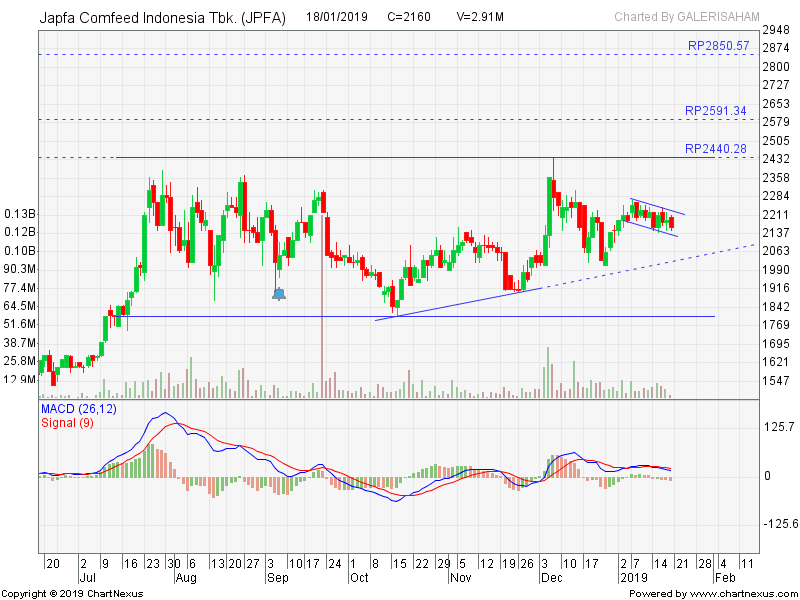The width and height of the screenshot is (800, 600).
Task: Select the Aug month marker on time axis
Action: 186,578
